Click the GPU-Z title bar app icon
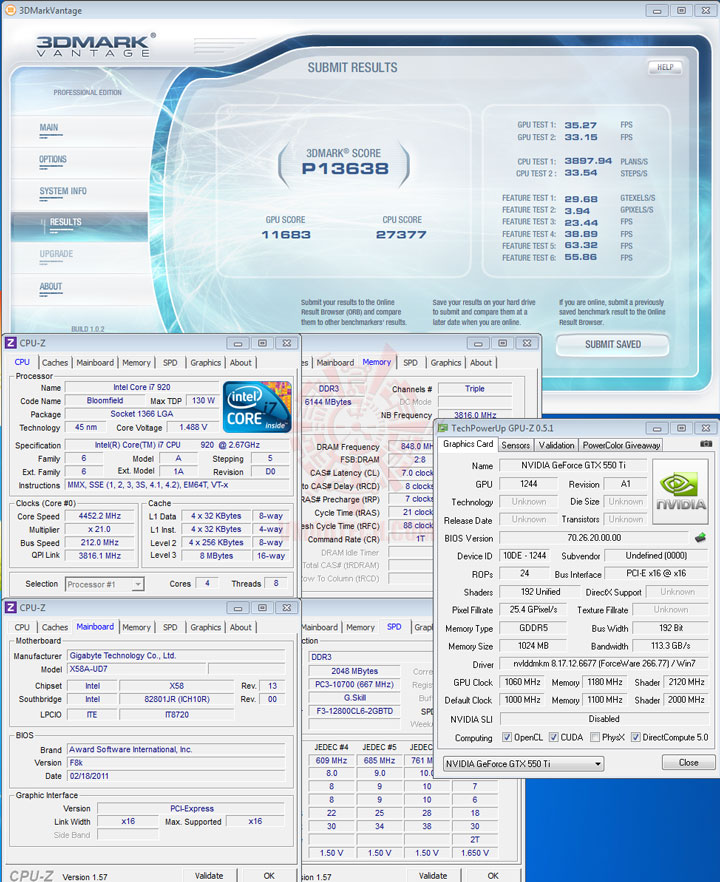Viewport: 720px width, 882px height. pos(443,428)
